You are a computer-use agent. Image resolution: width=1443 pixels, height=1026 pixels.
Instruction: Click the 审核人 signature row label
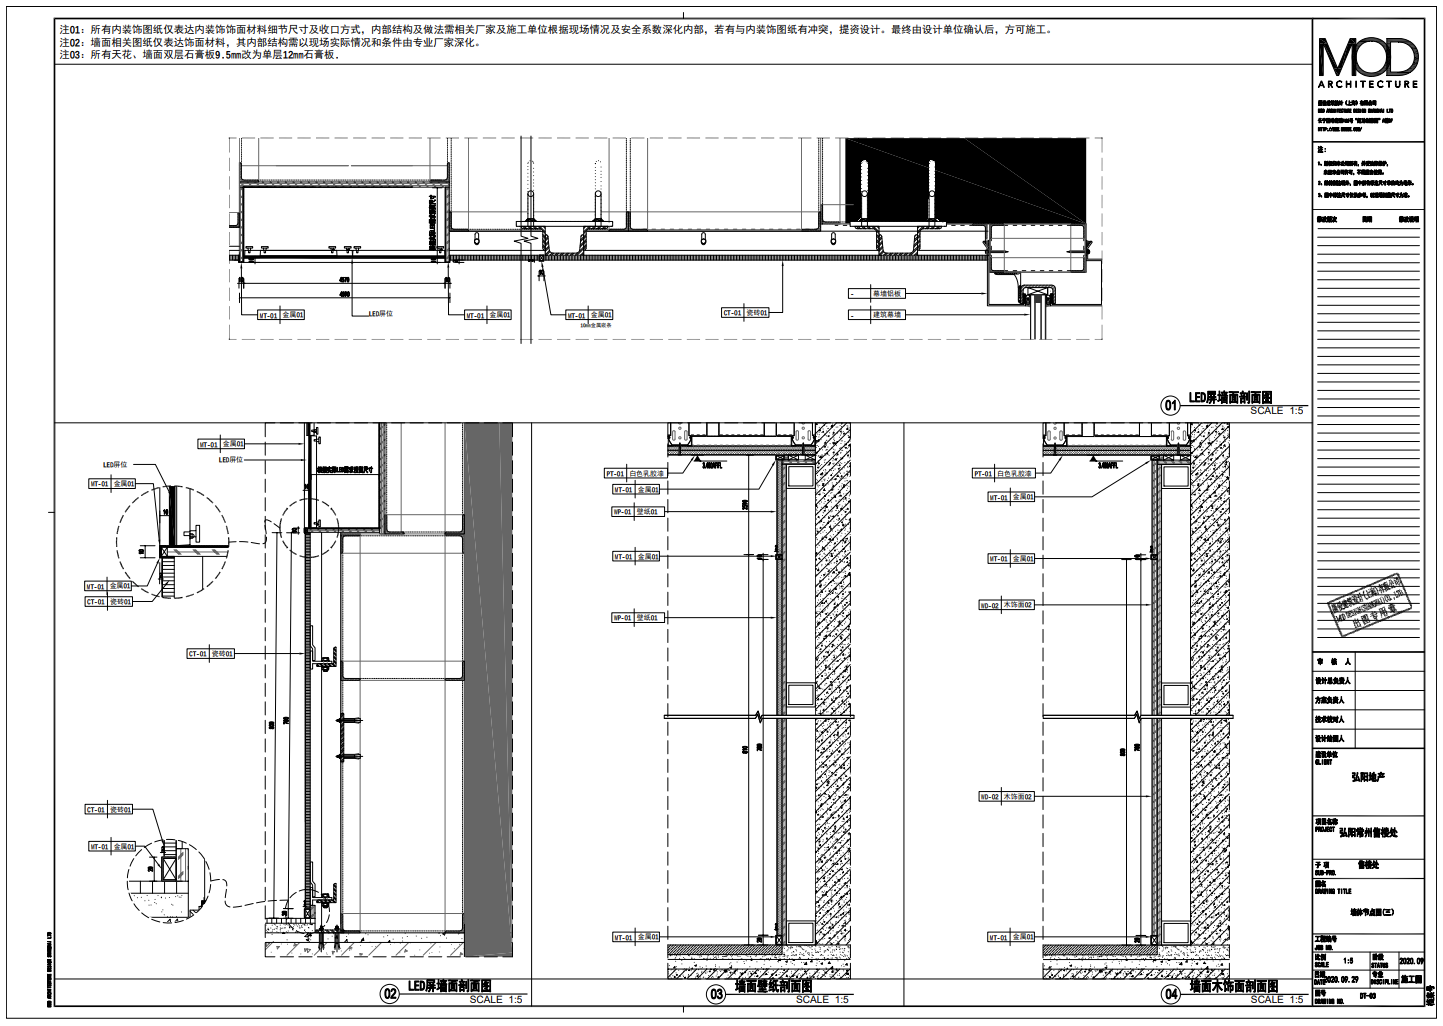(1334, 662)
